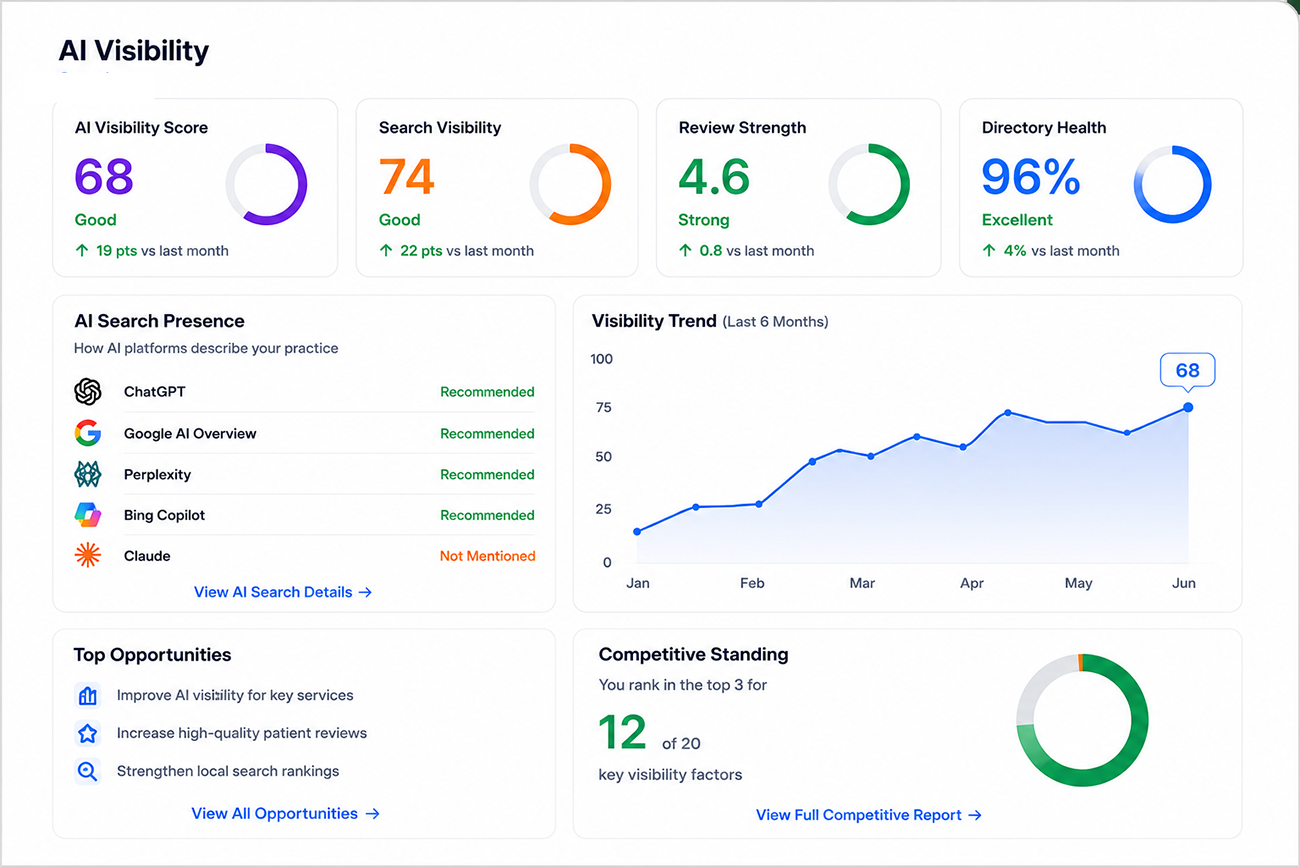Click the Claude row label

point(147,556)
